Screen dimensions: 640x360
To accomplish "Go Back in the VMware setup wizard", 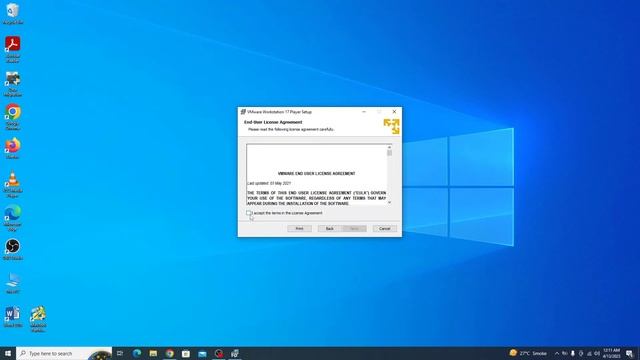I will [330, 229].
